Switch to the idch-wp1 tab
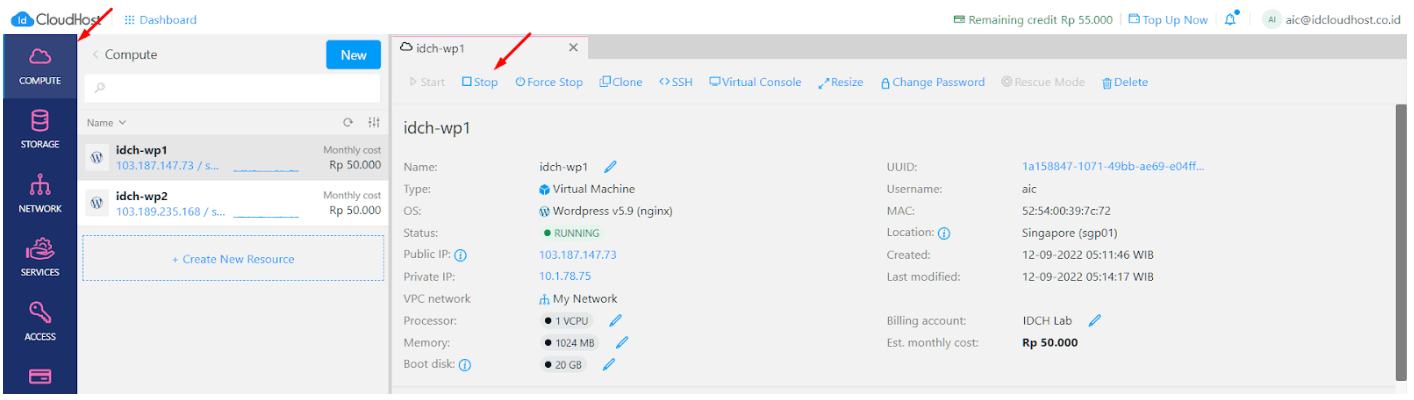This screenshot has width=1414, height=400. coord(440,48)
